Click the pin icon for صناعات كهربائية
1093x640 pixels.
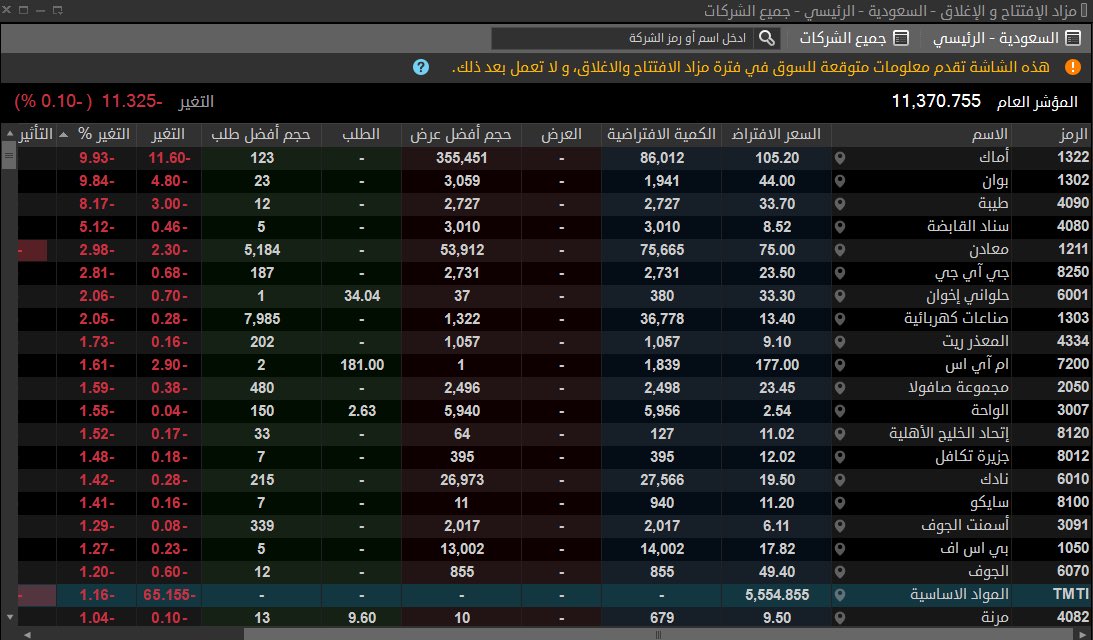pos(840,319)
